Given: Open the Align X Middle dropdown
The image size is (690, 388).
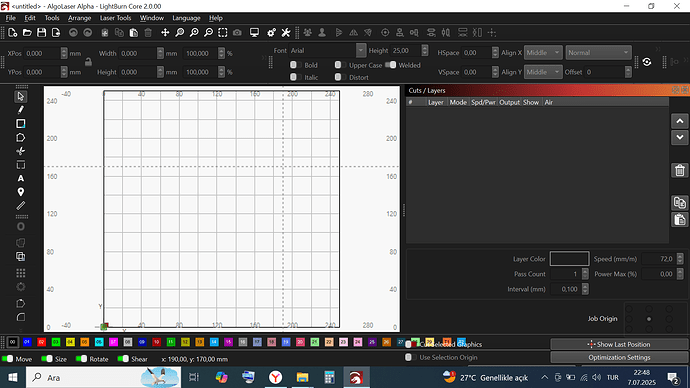Looking at the screenshot, I should click(x=543, y=52).
